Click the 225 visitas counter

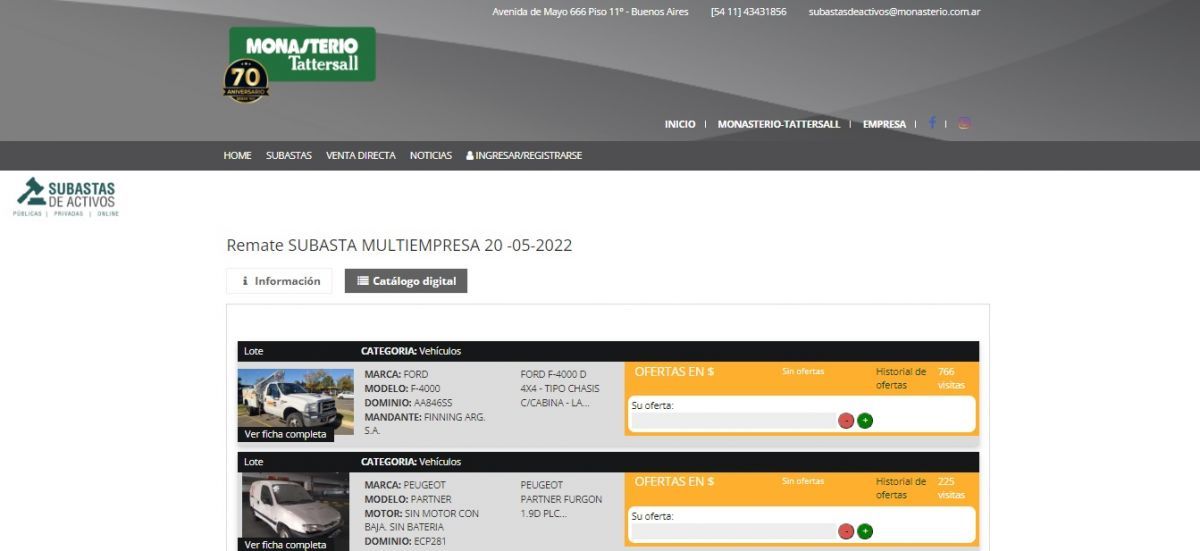point(952,488)
